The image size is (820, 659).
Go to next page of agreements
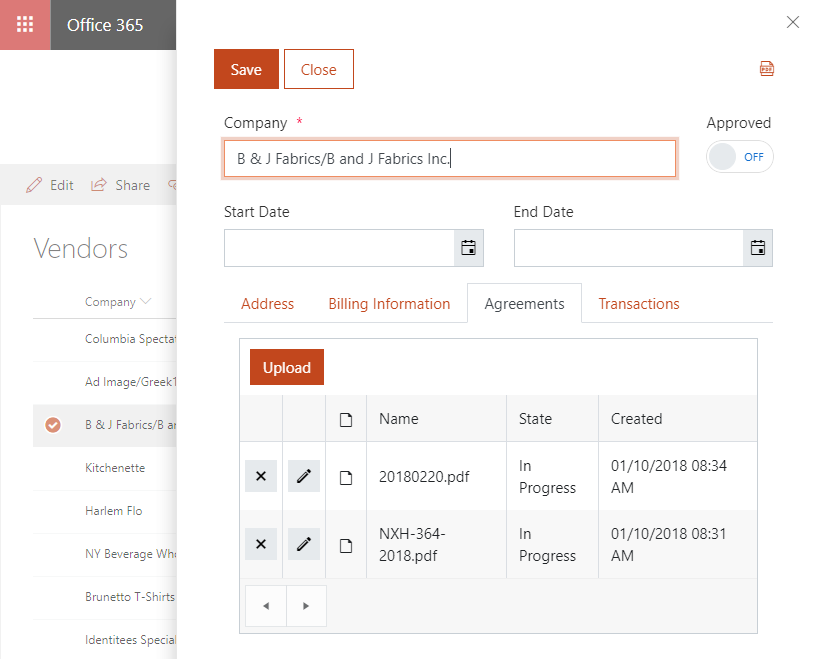coord(306,606)
